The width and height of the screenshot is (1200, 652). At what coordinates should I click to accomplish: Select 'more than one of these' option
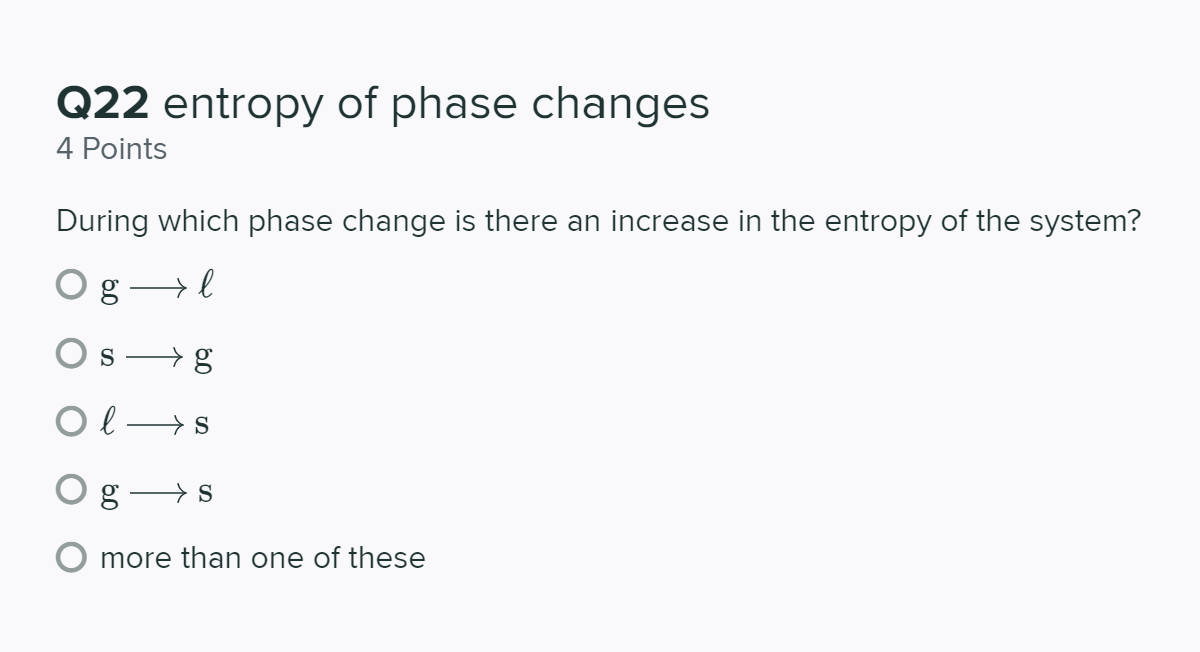click(x=70, y=557)
